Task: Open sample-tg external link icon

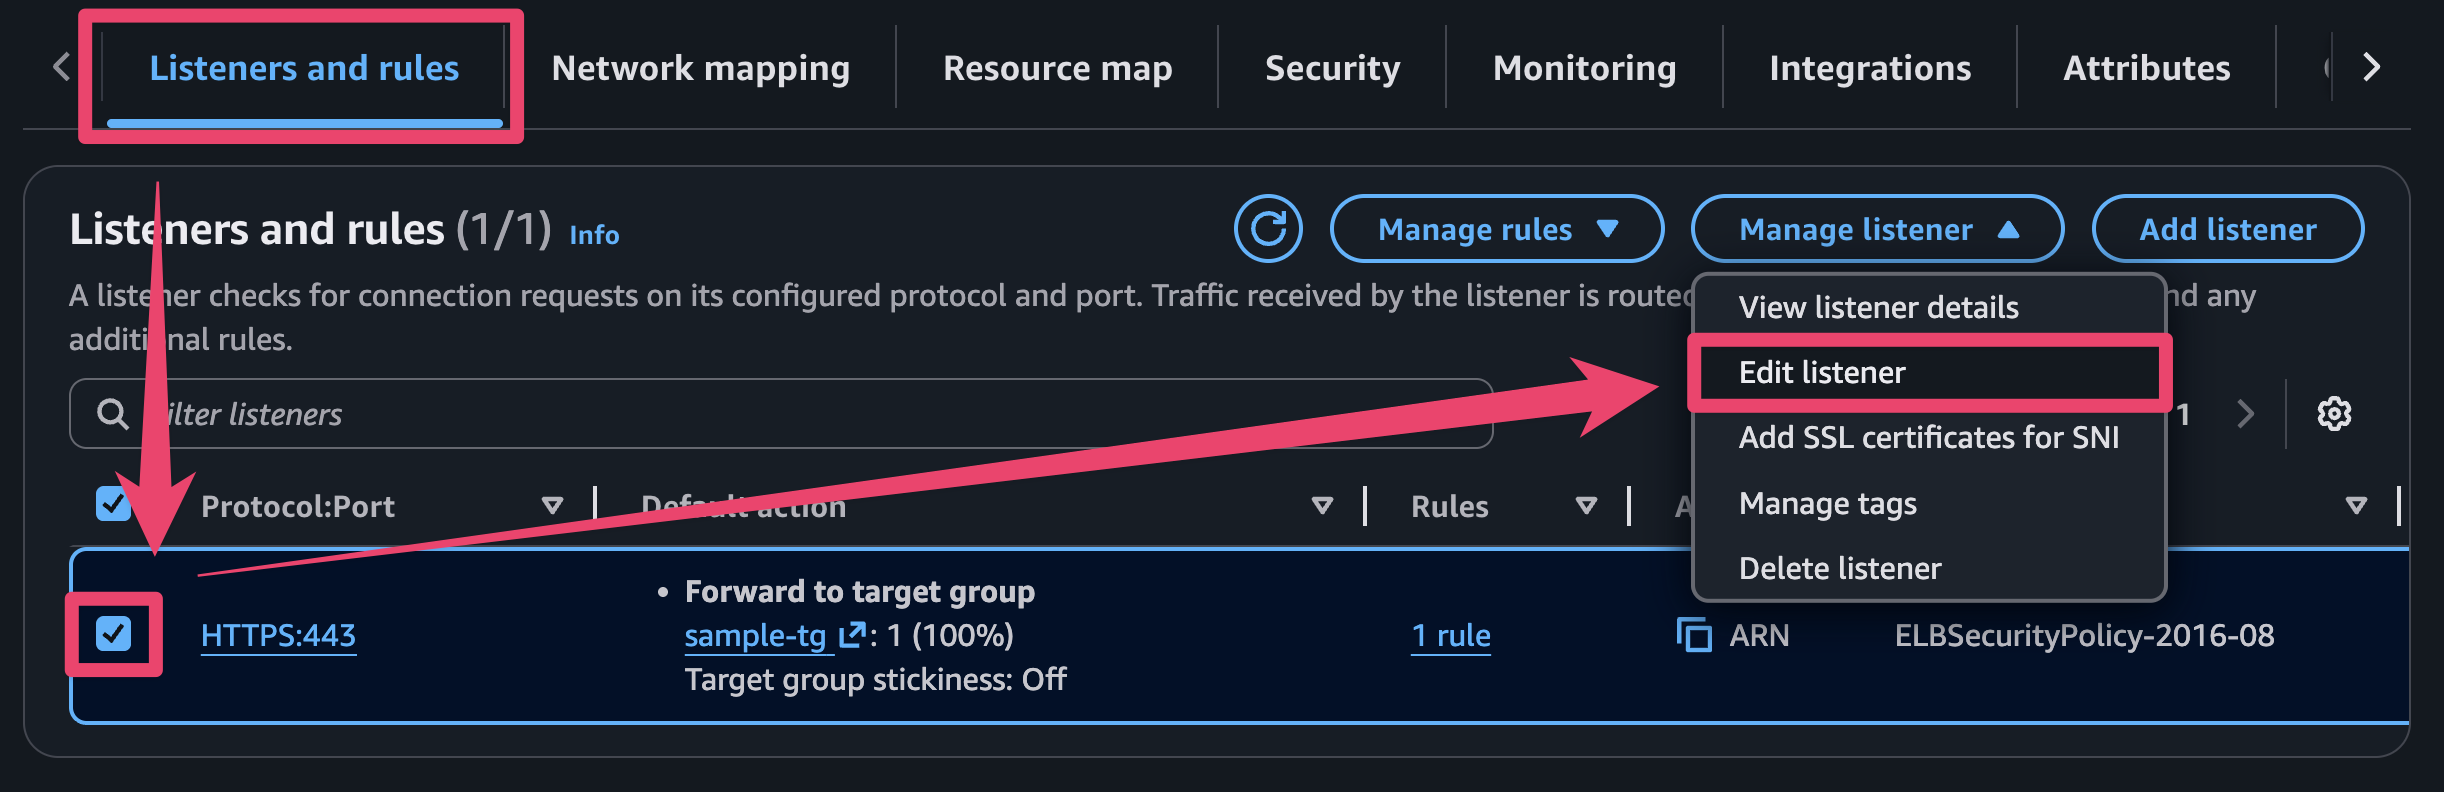Action: pyautogui.click(x=852, y=634)
